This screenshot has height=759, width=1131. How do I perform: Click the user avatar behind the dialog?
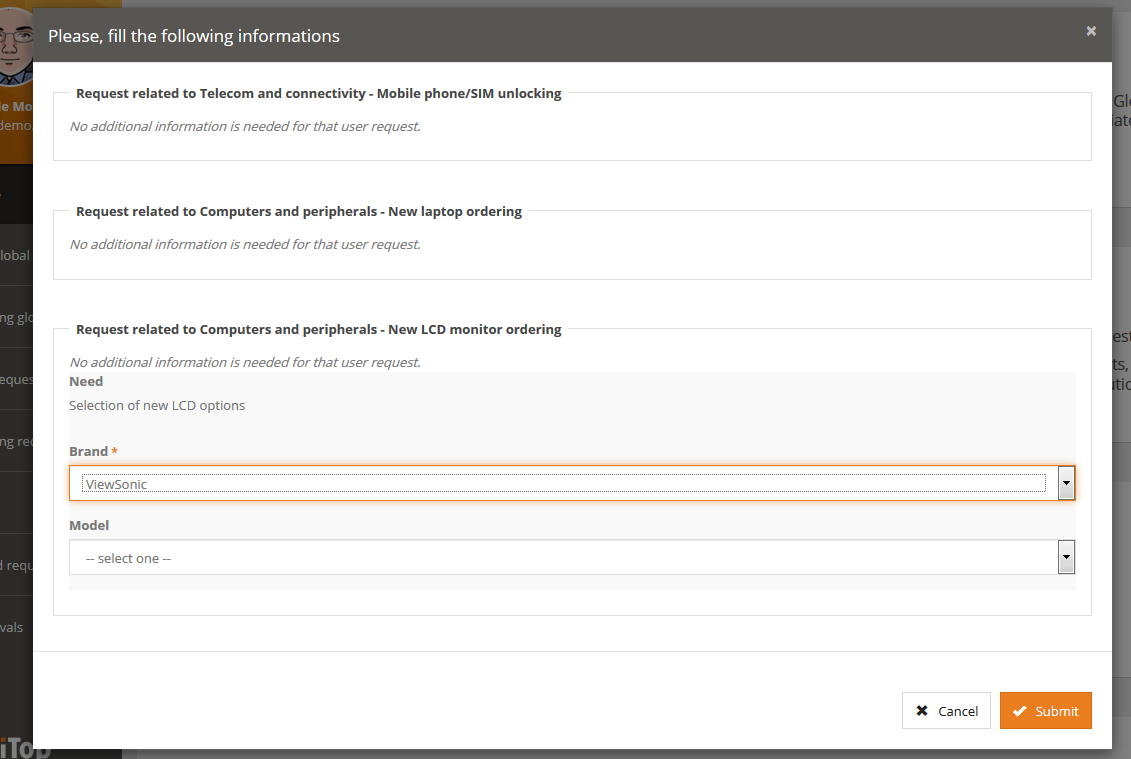click(x=16, y=45)
